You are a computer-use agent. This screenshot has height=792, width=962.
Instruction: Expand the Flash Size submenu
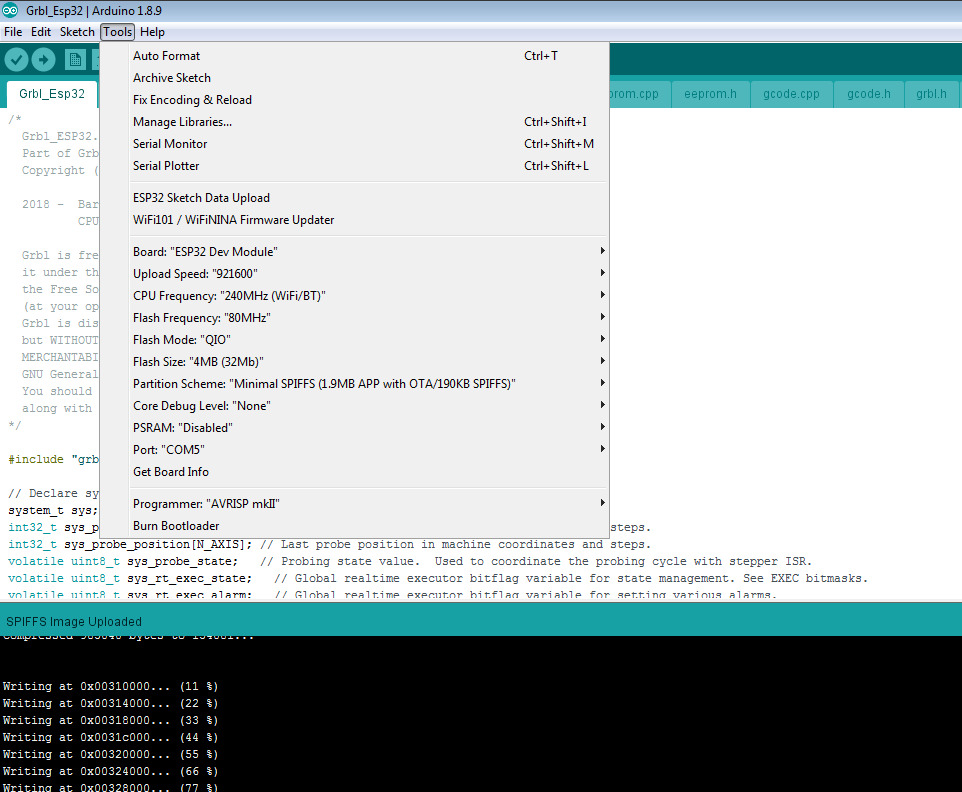pos(355,363)
